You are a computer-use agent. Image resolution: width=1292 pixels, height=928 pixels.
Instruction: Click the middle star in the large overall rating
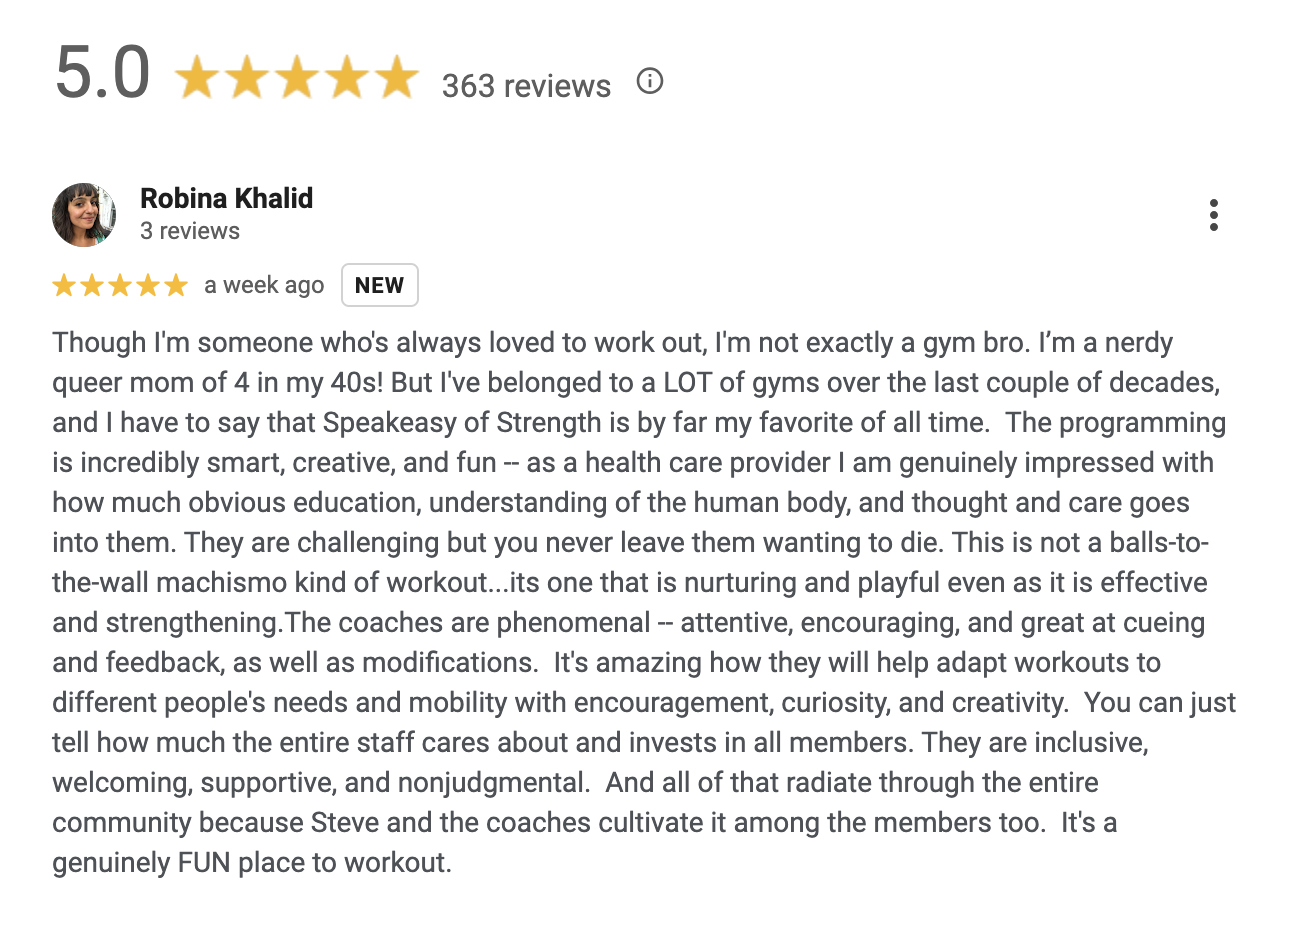click(297, 78)
